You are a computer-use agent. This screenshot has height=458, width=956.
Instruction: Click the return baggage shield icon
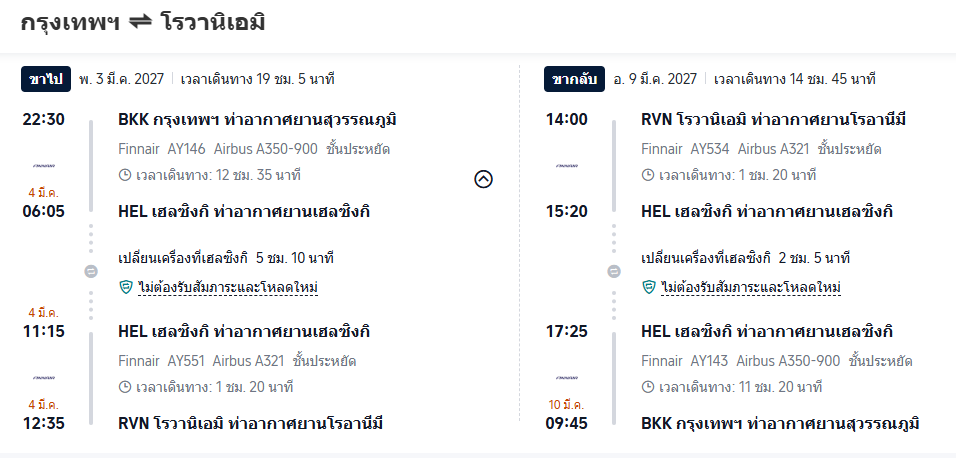(x=649, y=287)
